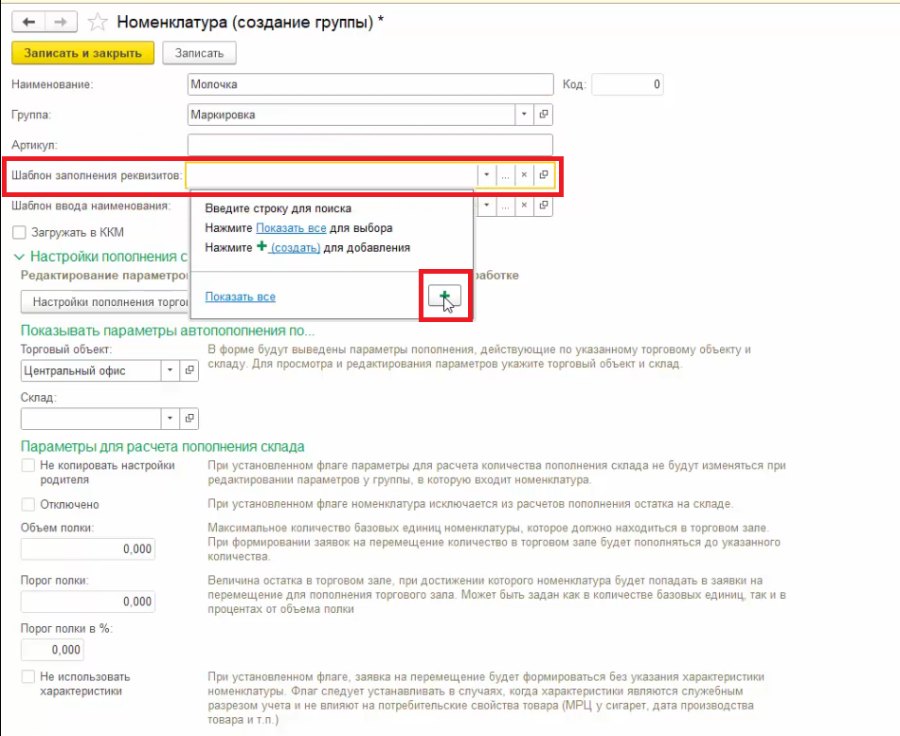This screenshot has width=900, height=736.
Task: Add this form to favorites with the star
Action: 98,22
